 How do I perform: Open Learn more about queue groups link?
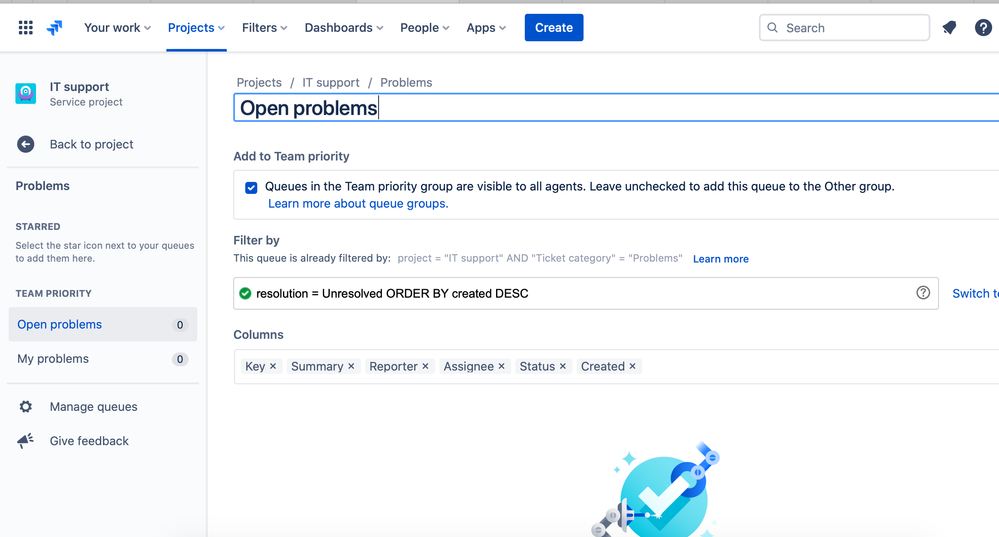coord(358,203)
